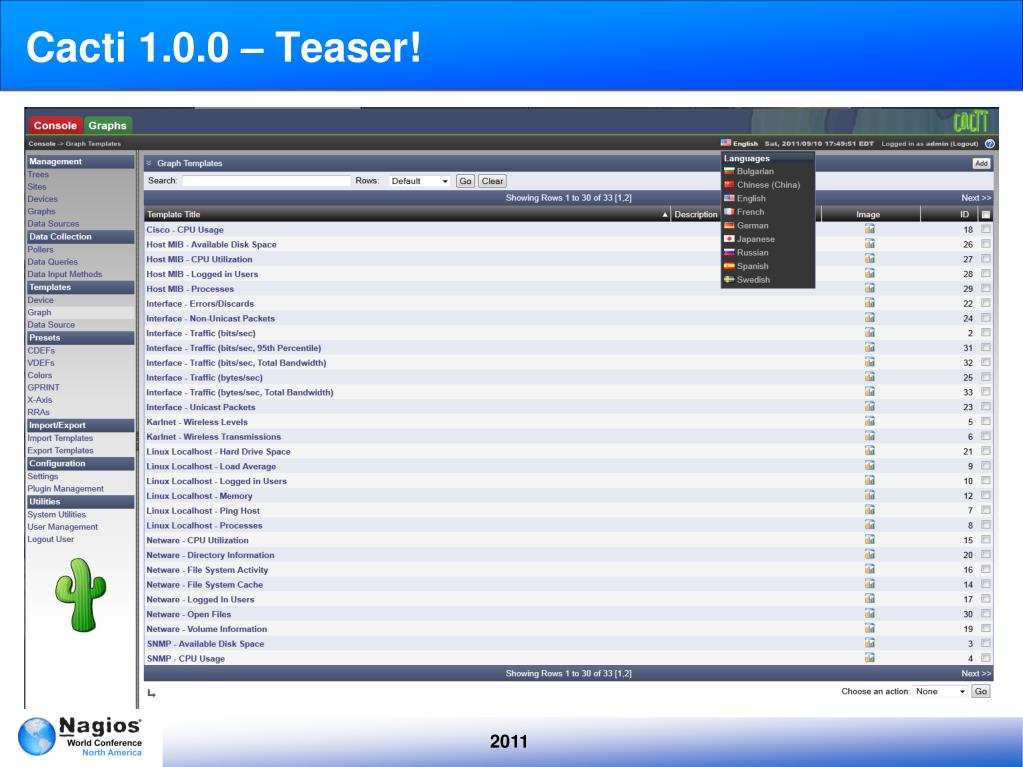Click the Cacti logo in the header
The width and height of the screenshot is (1023, 767).
[971, 122]
